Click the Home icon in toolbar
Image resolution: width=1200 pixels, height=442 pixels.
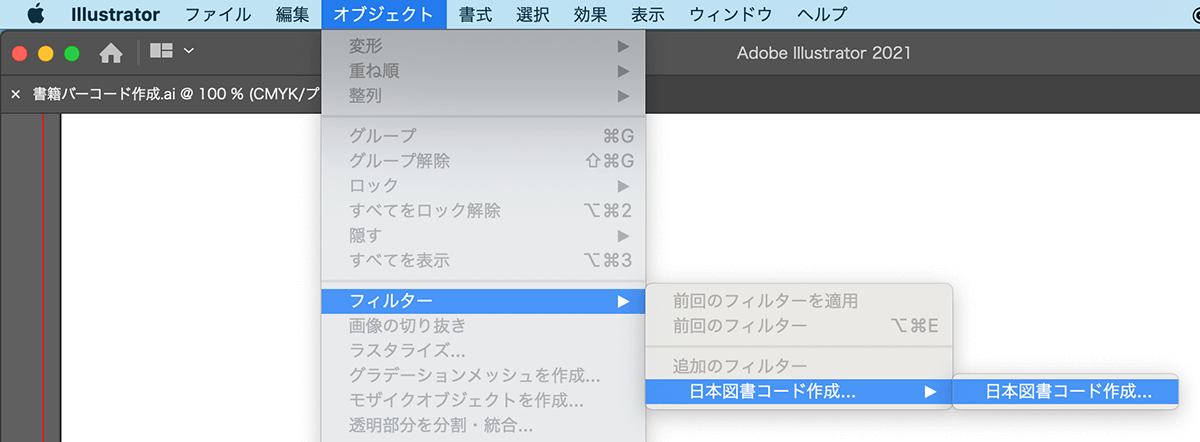pos(111,53)
